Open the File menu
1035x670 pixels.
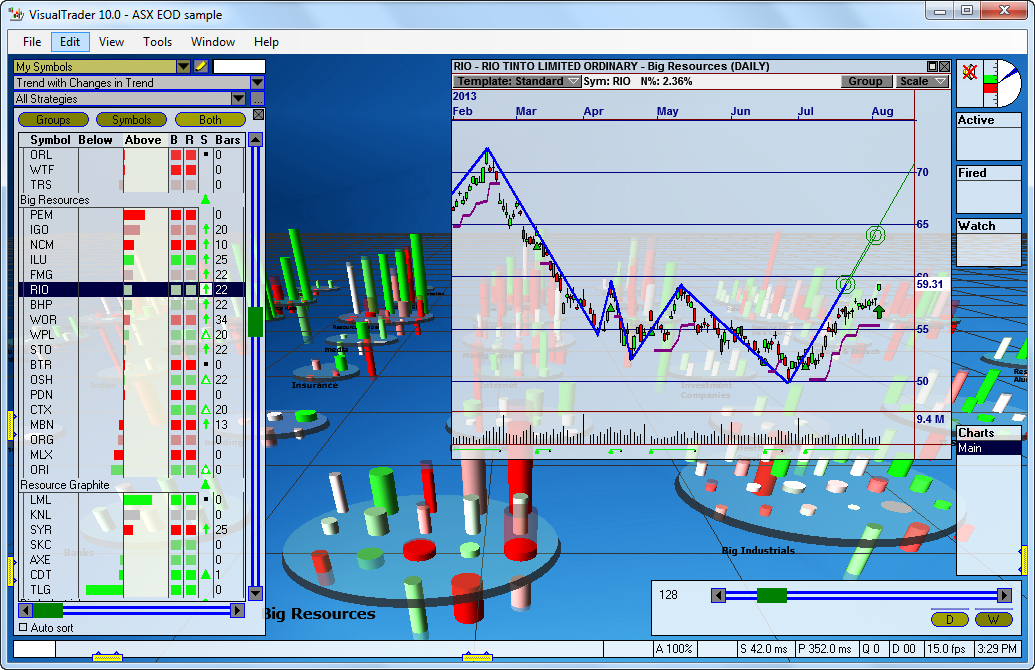pos(32,42)
